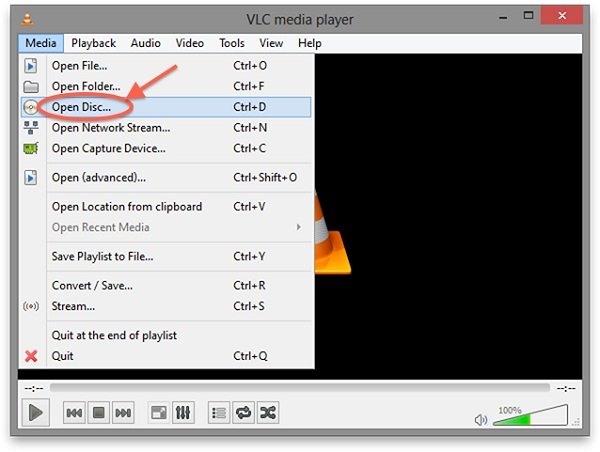Click the window resize grip corner
Screen dimensions: 600x452
tap(576, 423)
